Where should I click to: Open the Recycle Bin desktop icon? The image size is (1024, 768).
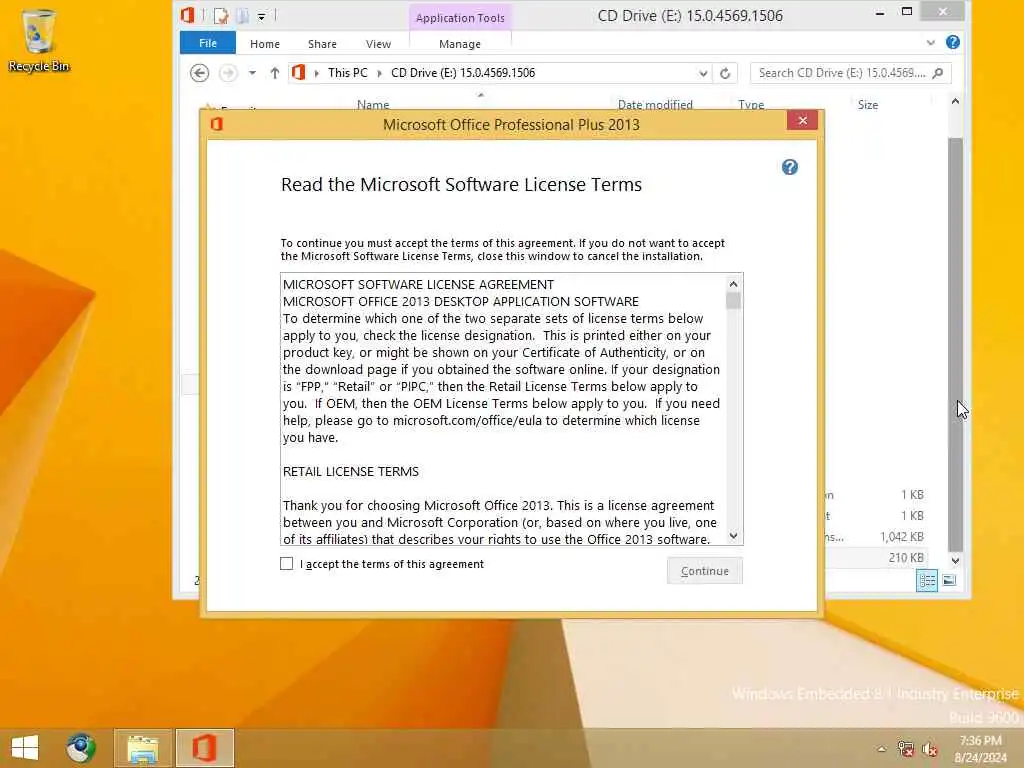[39, 40]
